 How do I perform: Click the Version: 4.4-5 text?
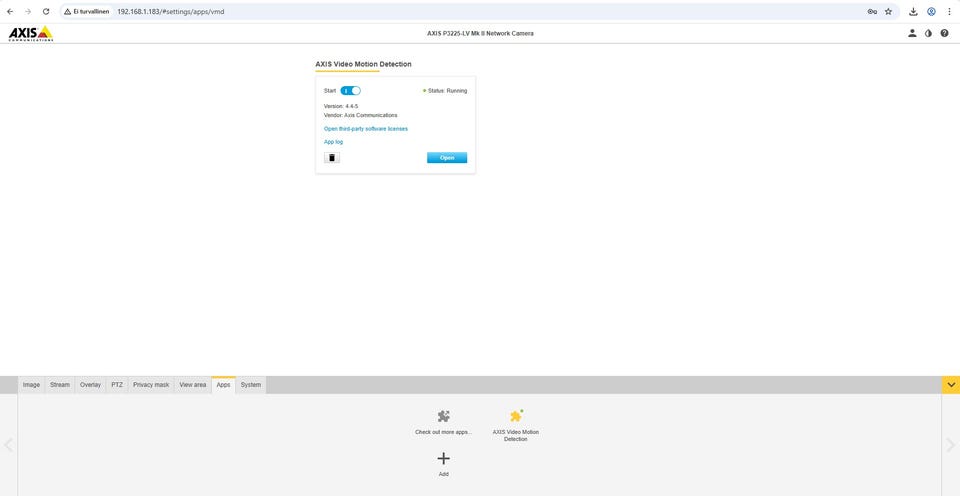341,107
